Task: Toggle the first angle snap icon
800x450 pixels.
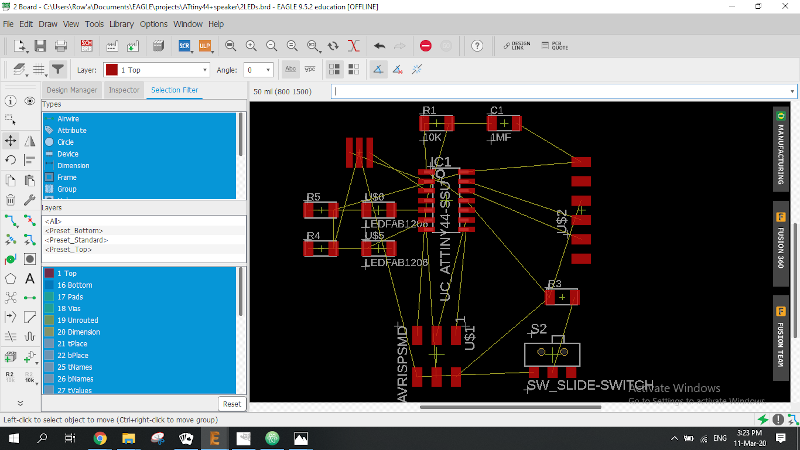Action: coord(378,69)
